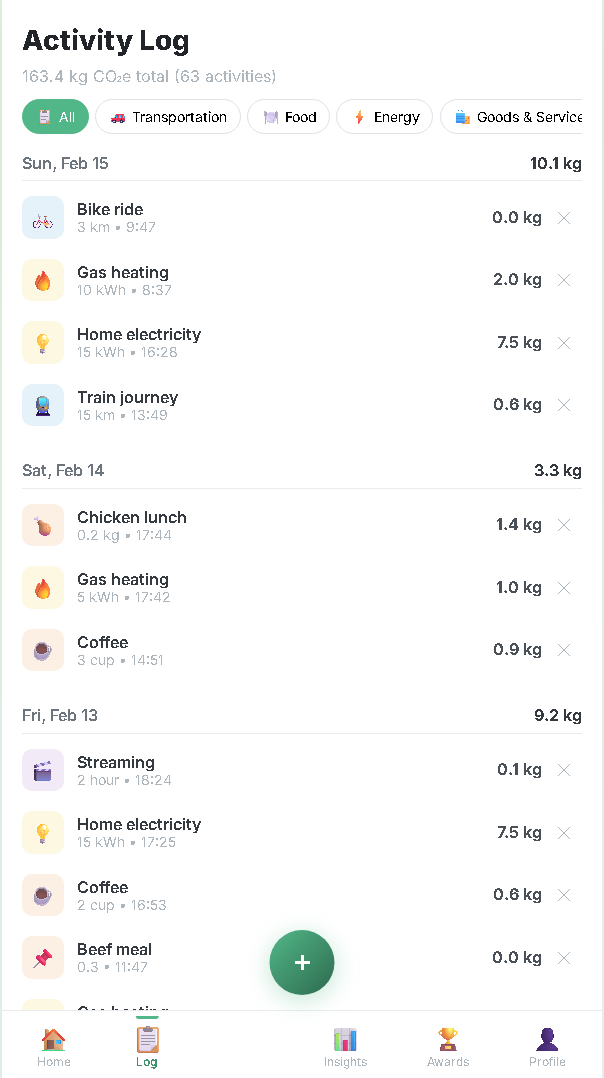Open the Saturday Coffee 3 cup entry
The image size is (604, 1078).
[302, 650]
